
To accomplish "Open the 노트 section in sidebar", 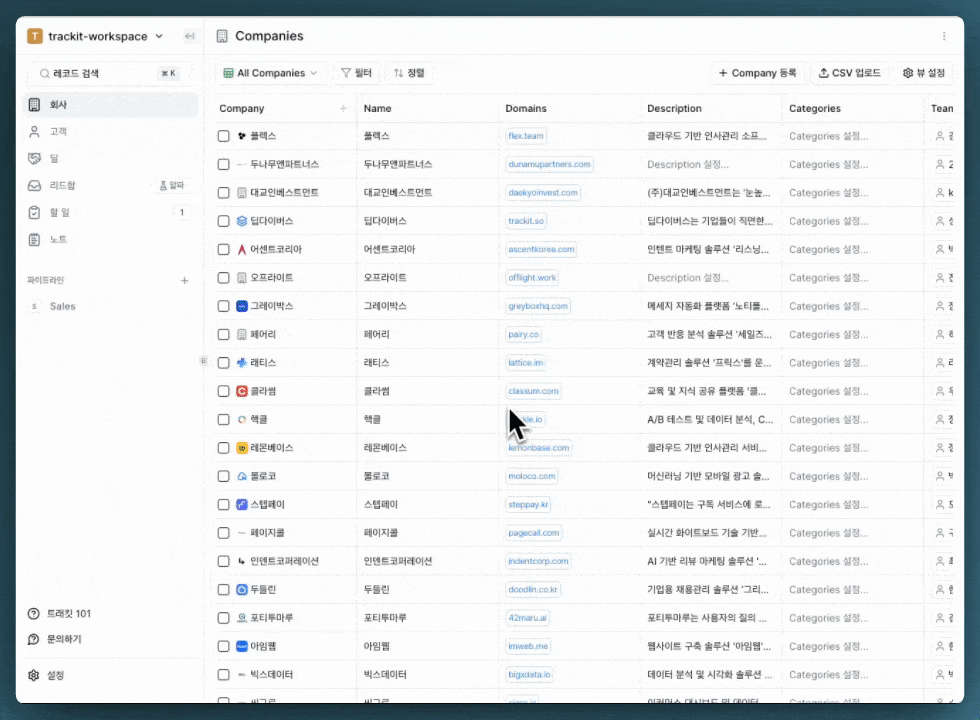I will tap(111, 239).
